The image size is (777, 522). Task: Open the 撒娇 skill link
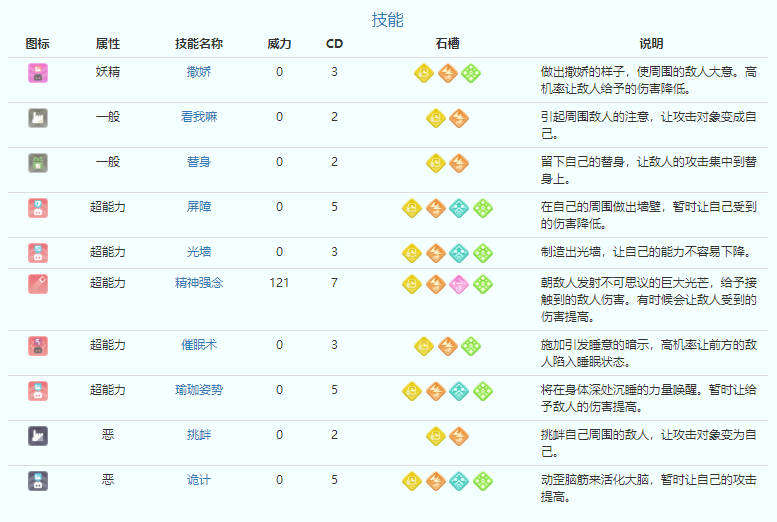pyautogui.click(x=199, y=72)
